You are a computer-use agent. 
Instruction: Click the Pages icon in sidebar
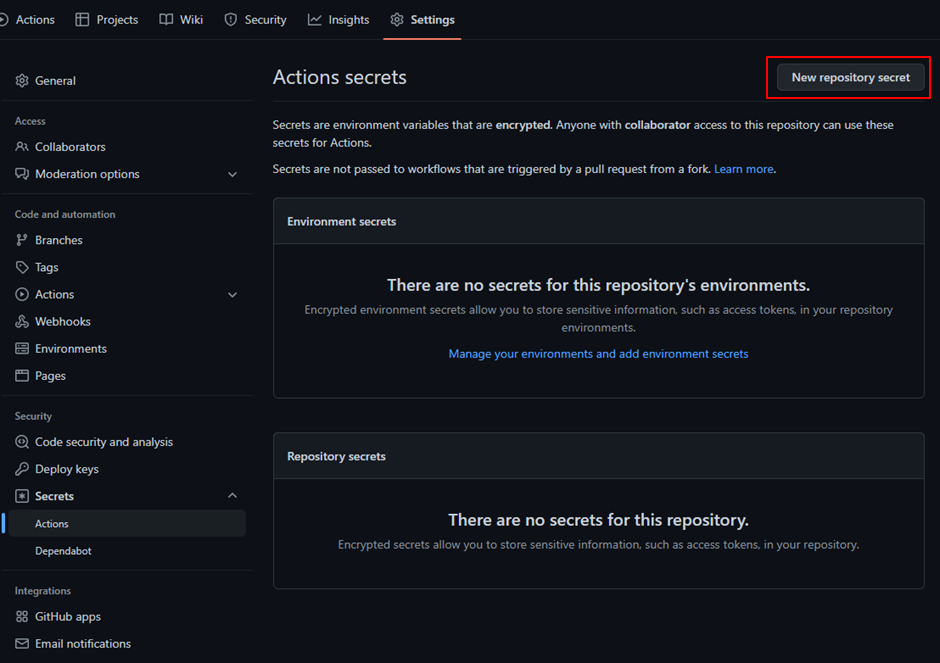pyautogui.click(x=21, y=375)
